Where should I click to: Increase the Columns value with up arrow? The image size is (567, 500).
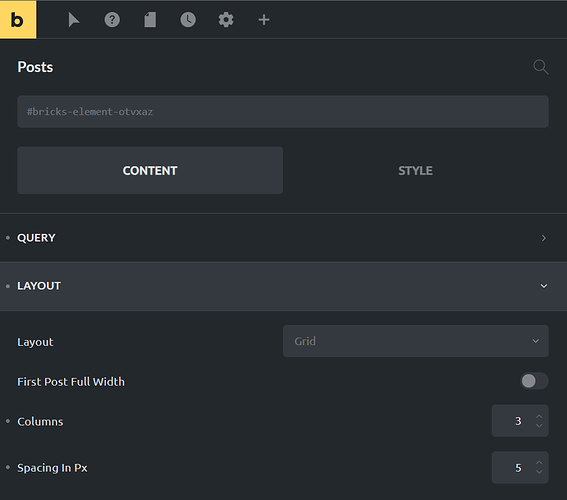coord(539,416)
